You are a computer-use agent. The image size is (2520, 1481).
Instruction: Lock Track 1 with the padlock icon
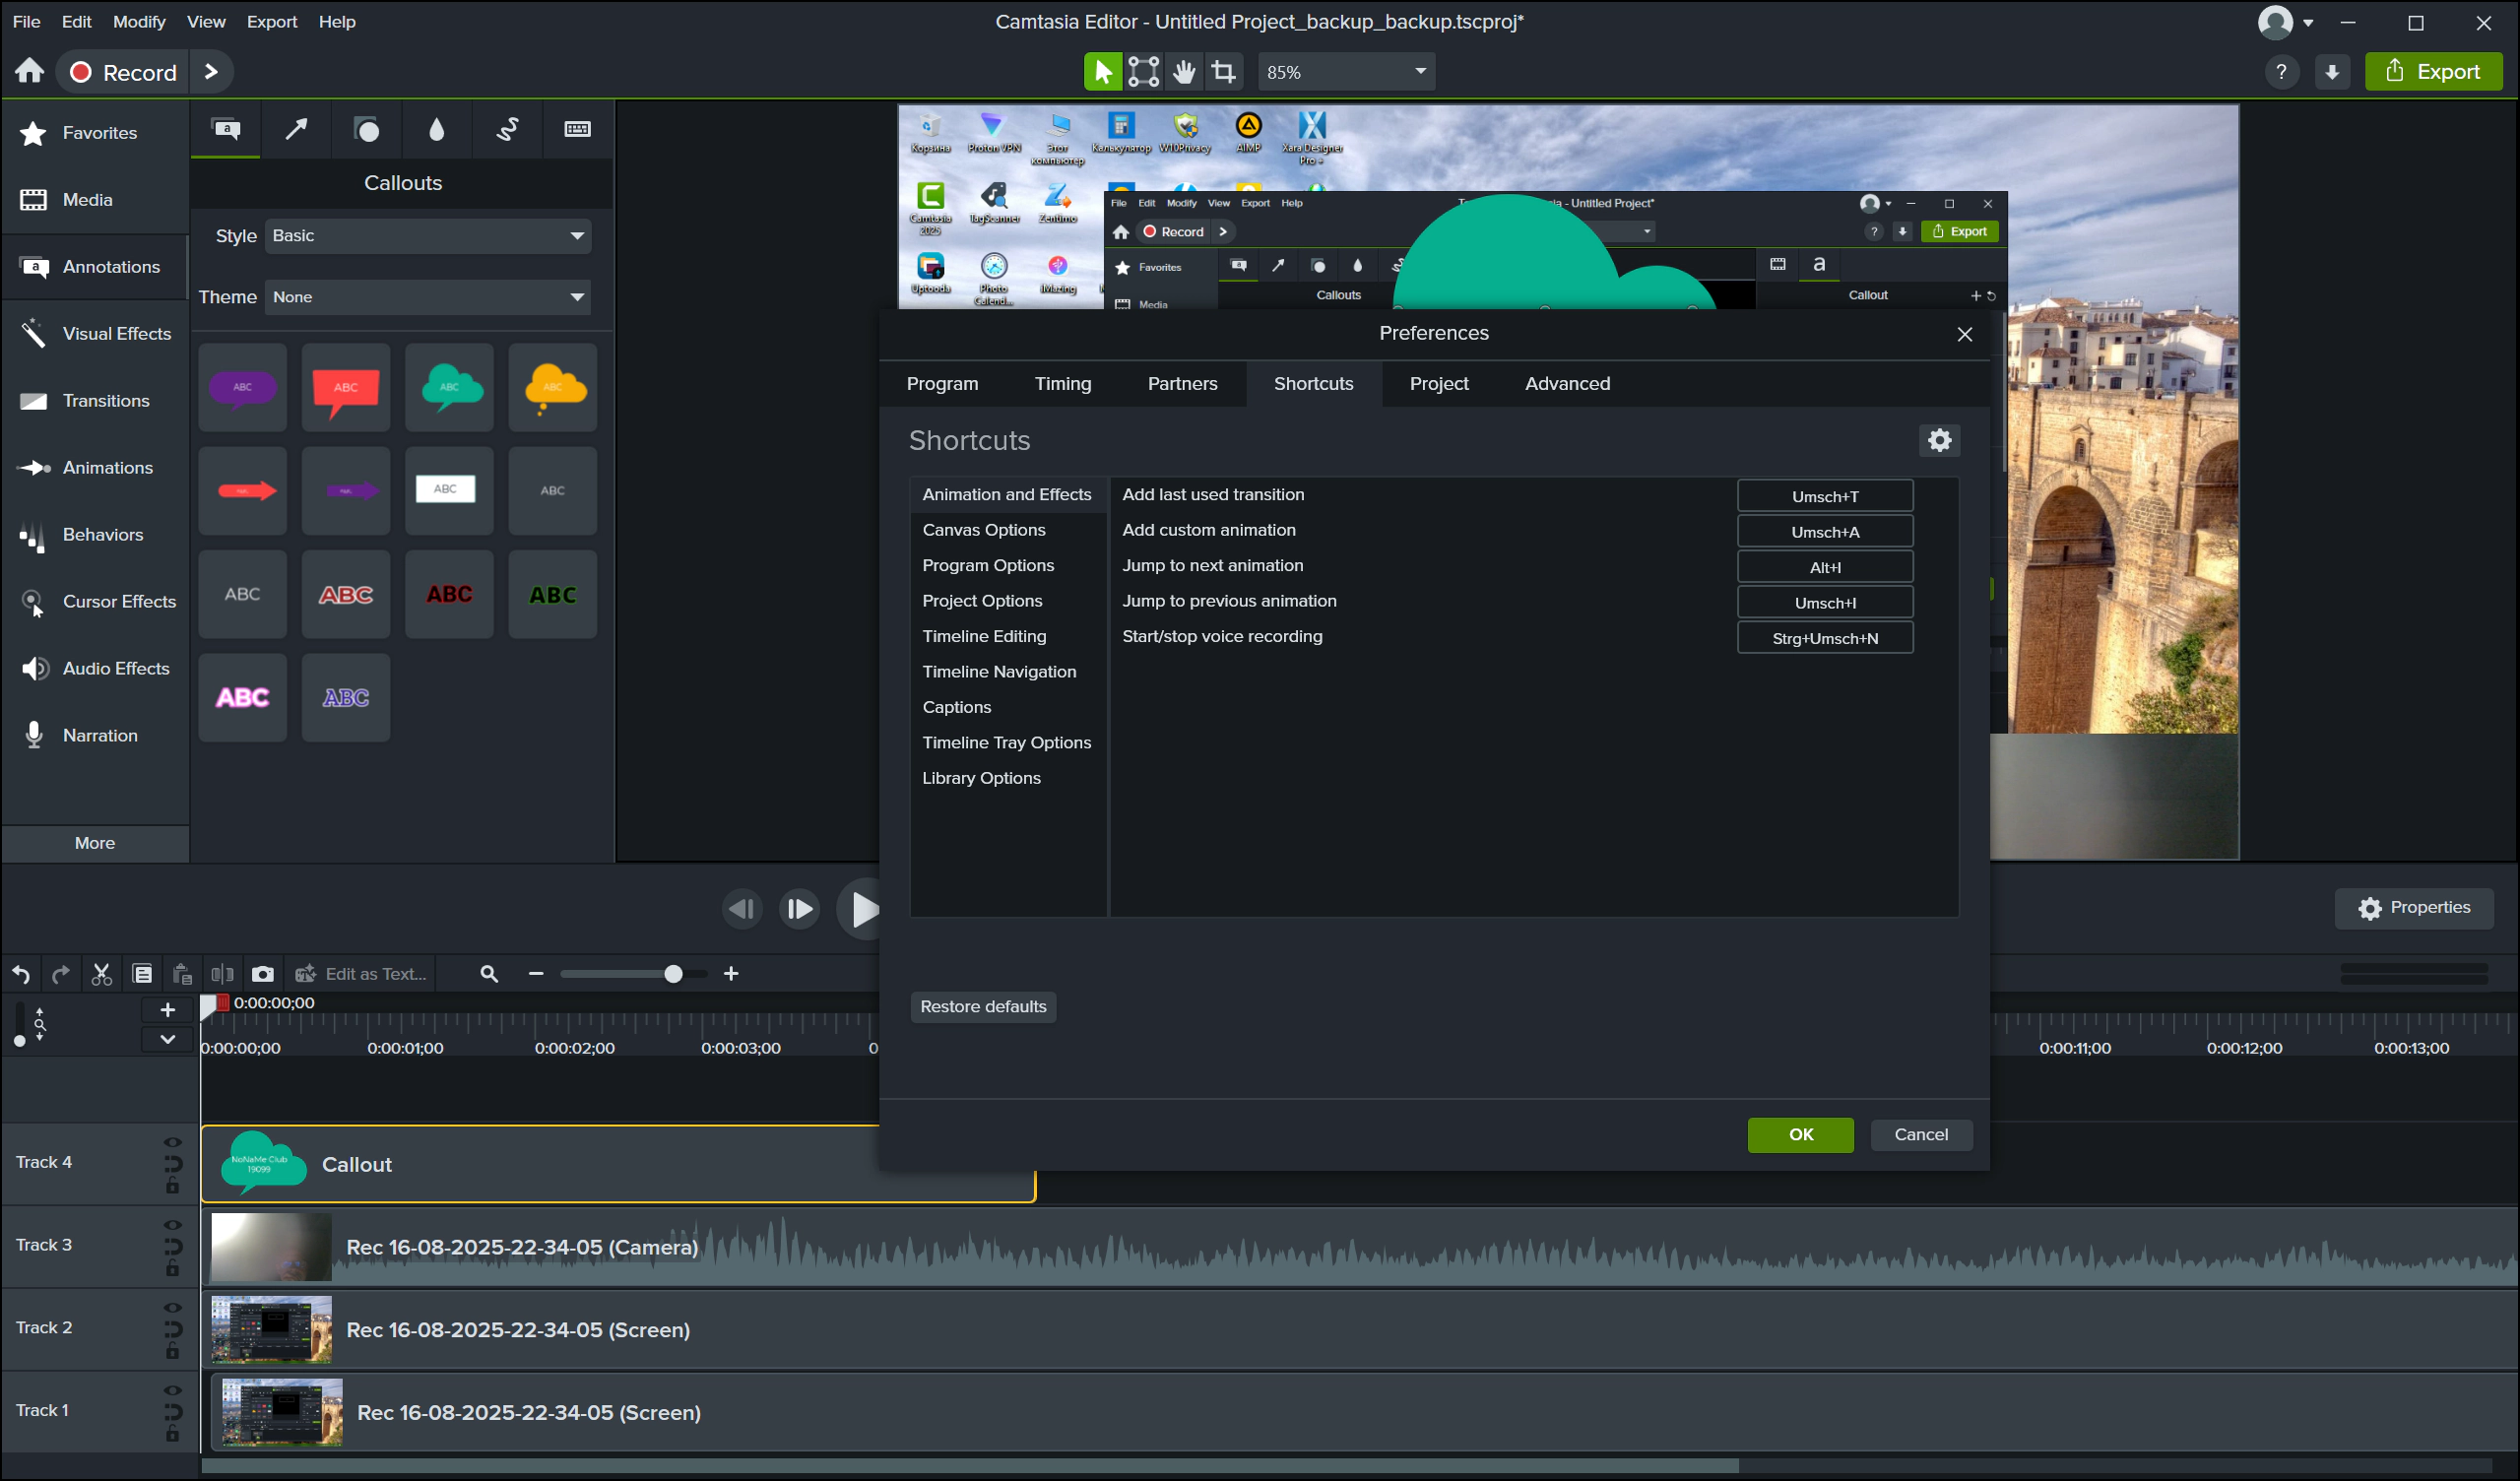point(172,1434)
